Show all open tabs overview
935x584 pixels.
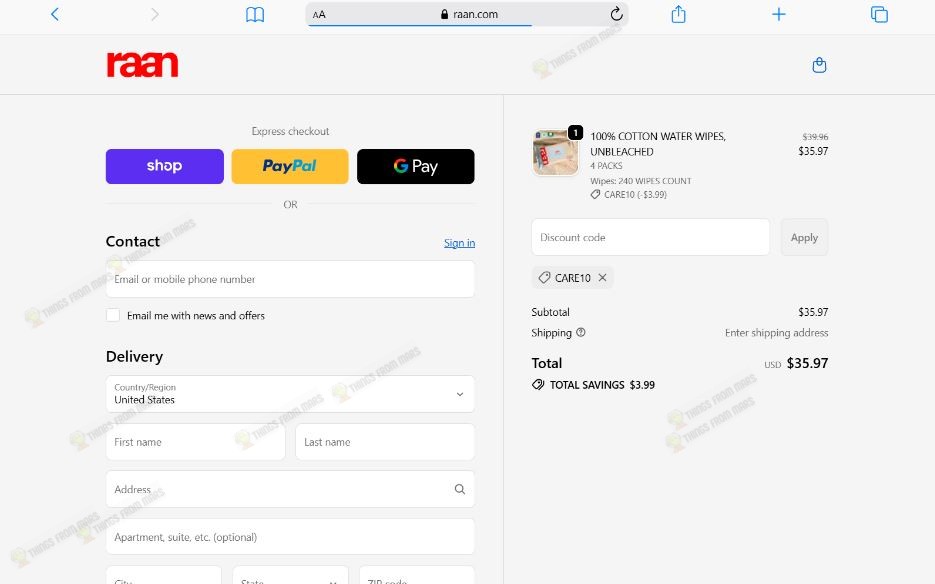(x=879, y=14)
